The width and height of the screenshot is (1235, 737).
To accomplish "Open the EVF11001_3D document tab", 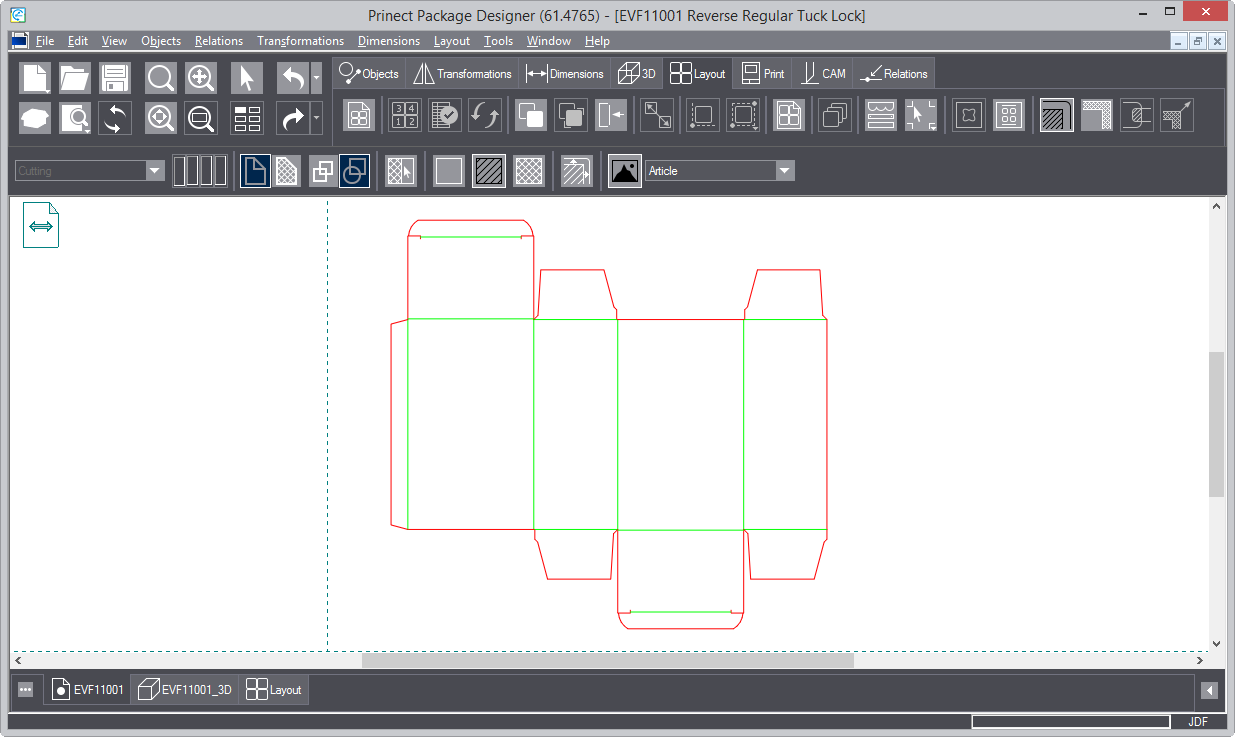I will (x=185, y=690).
